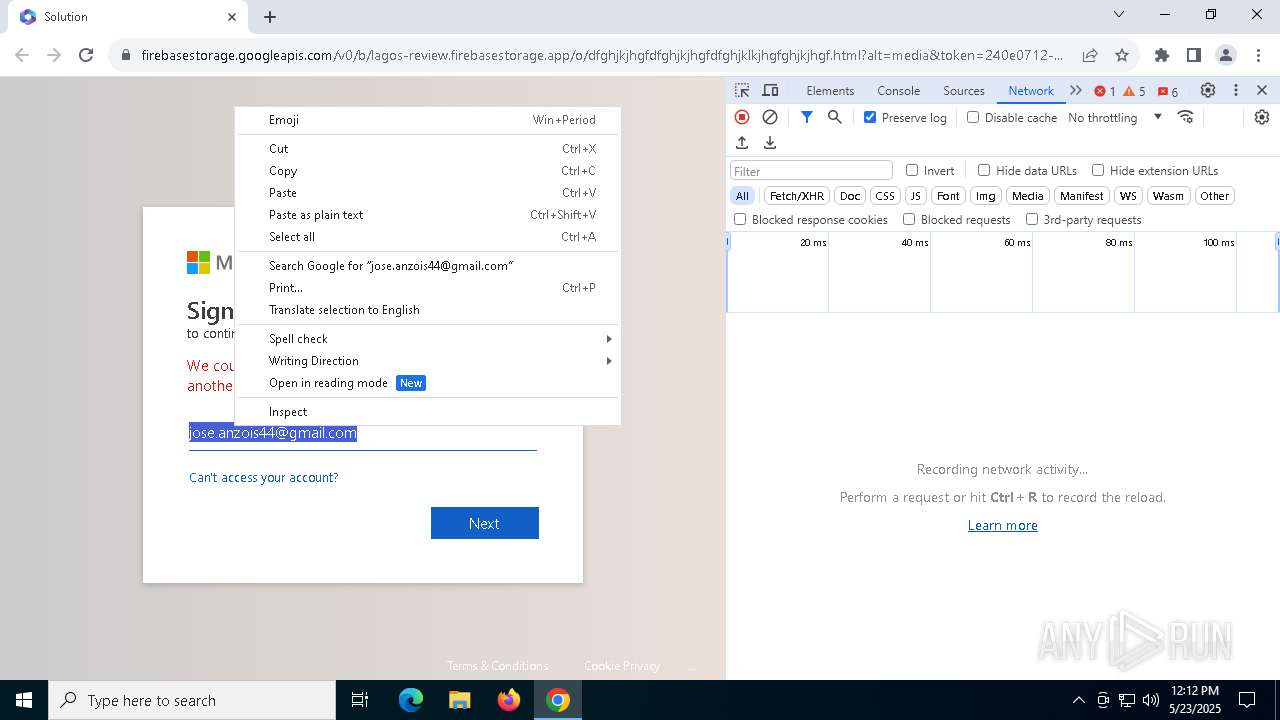The image size is (1280, 720).
Task: Open Chrome profile avatar
Action: pos(1225,55)
